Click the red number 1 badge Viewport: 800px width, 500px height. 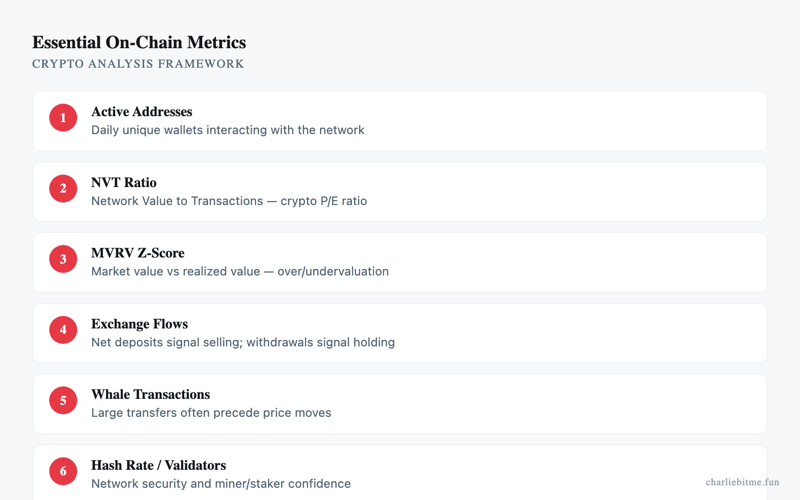pos(63,118)
